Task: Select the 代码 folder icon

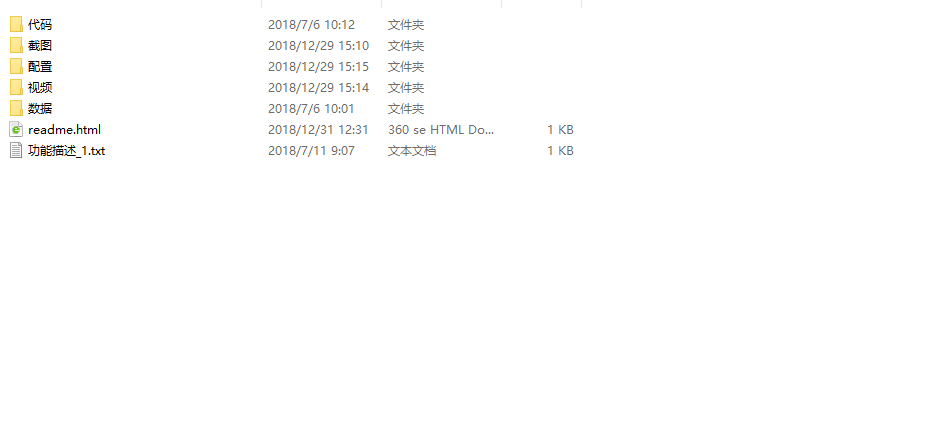Action: 16,25
